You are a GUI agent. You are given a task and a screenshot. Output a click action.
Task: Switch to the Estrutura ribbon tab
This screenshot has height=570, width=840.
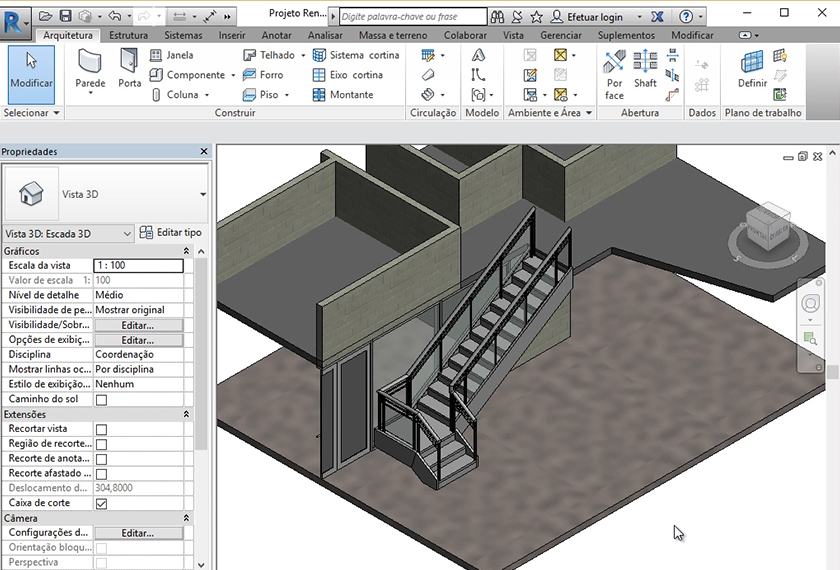pyautogui.click(x=128, y=35)
